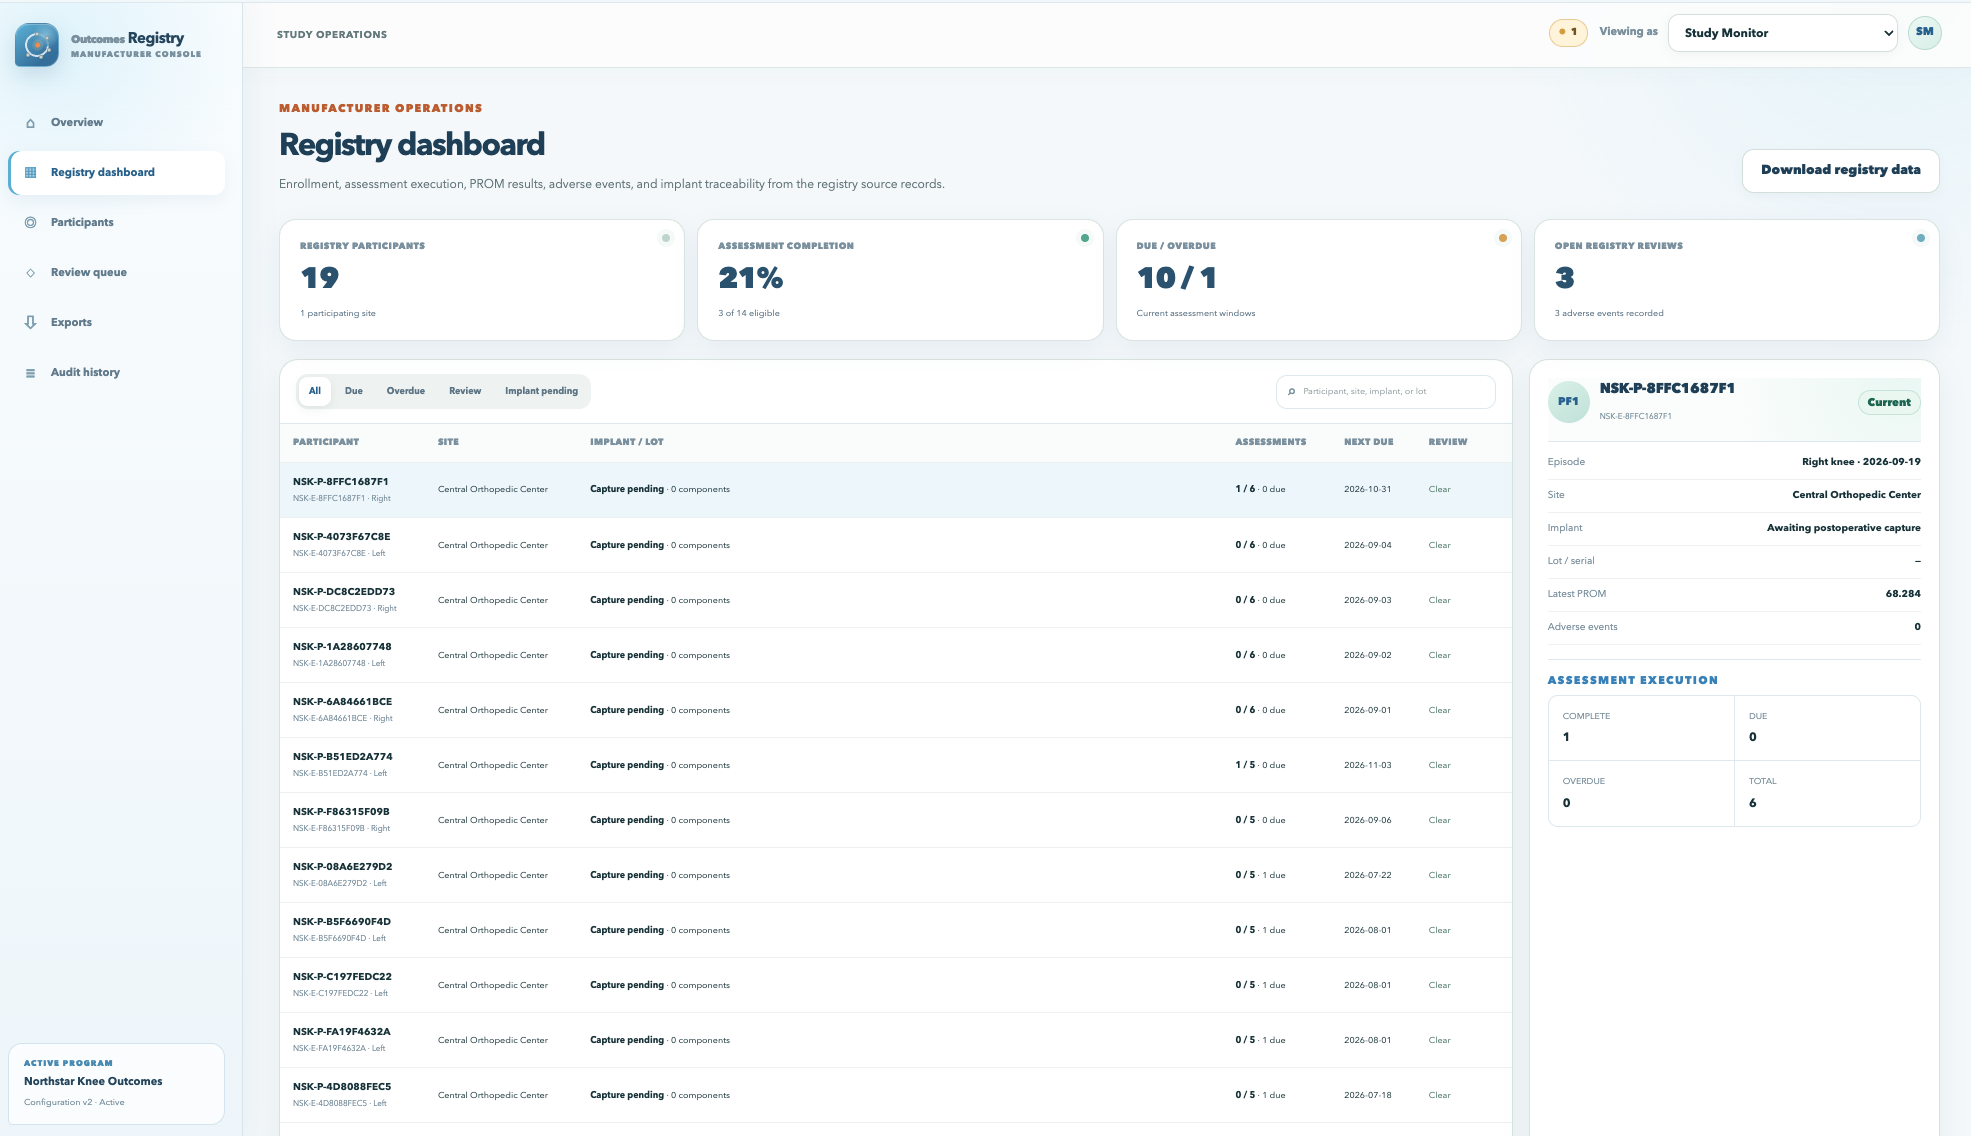Go to Overview in sidebar
The width and height of the screenshot is (1971, 1136).
pyautogui.click(x=117, y=123)
